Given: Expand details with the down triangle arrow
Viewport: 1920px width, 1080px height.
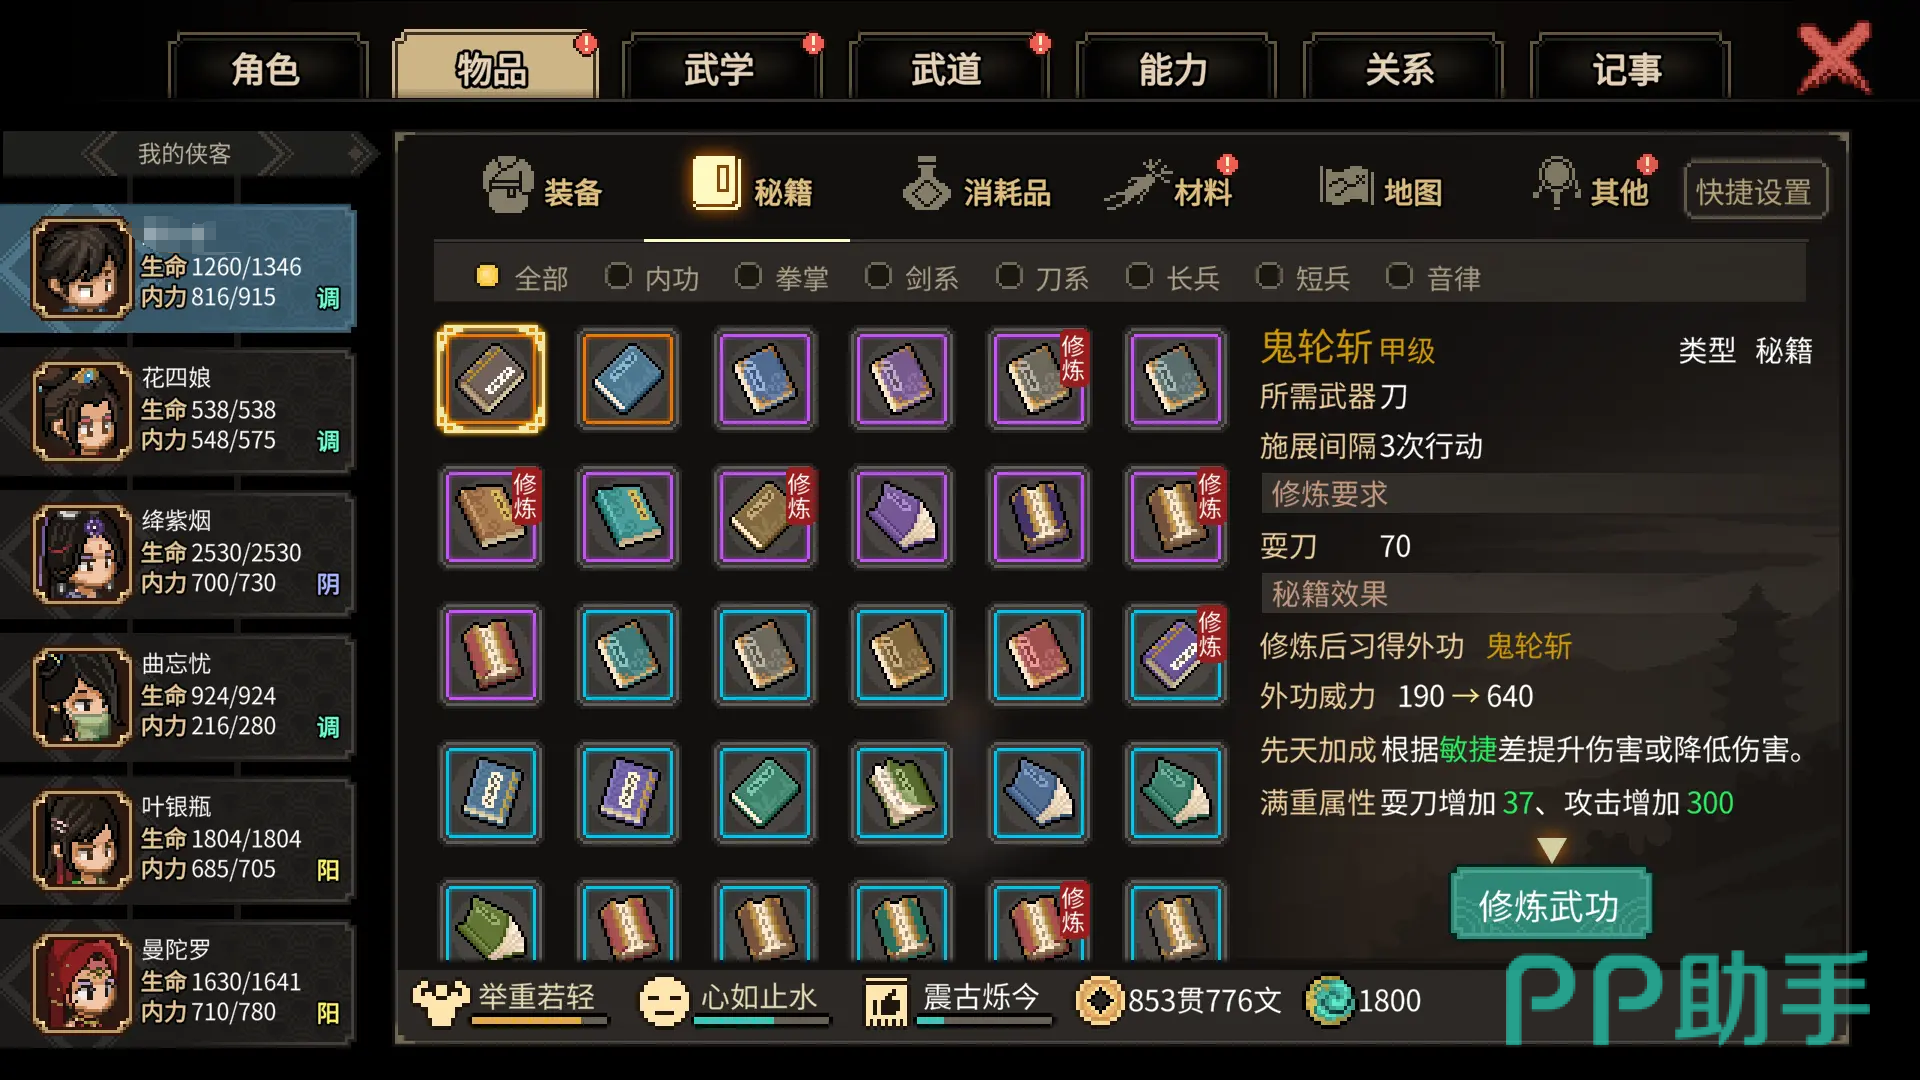Looking at the screenshot, I should pyautogui.click(x=1551, y=850).
